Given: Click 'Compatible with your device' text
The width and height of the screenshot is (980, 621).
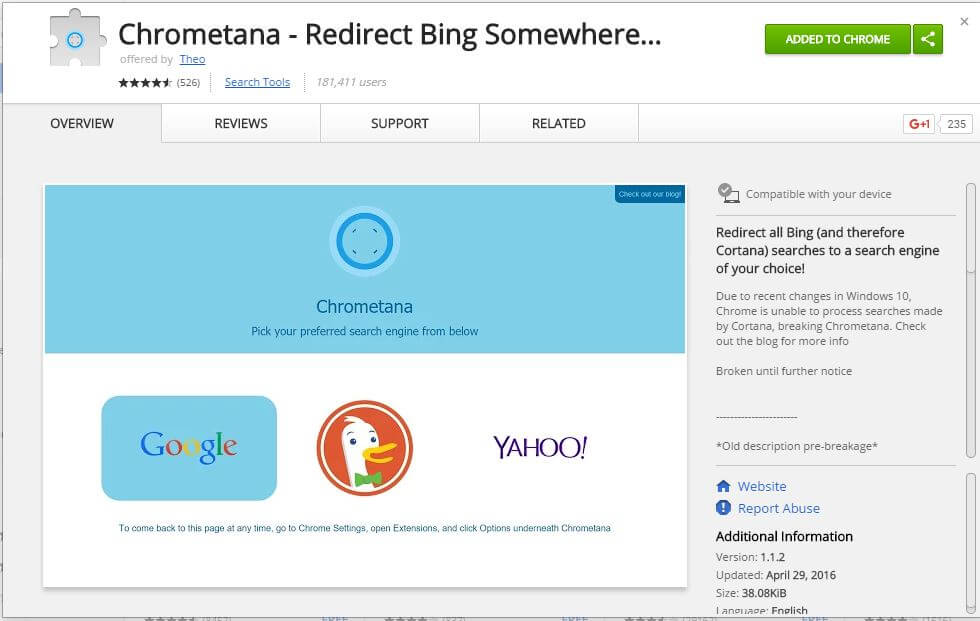Looking at the screenshot, I should tap(819, 194).
